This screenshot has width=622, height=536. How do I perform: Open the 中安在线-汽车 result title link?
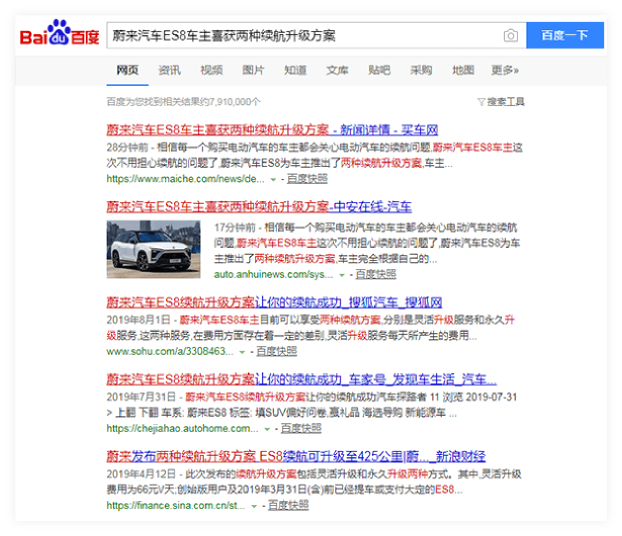click(x=259, y=206)
